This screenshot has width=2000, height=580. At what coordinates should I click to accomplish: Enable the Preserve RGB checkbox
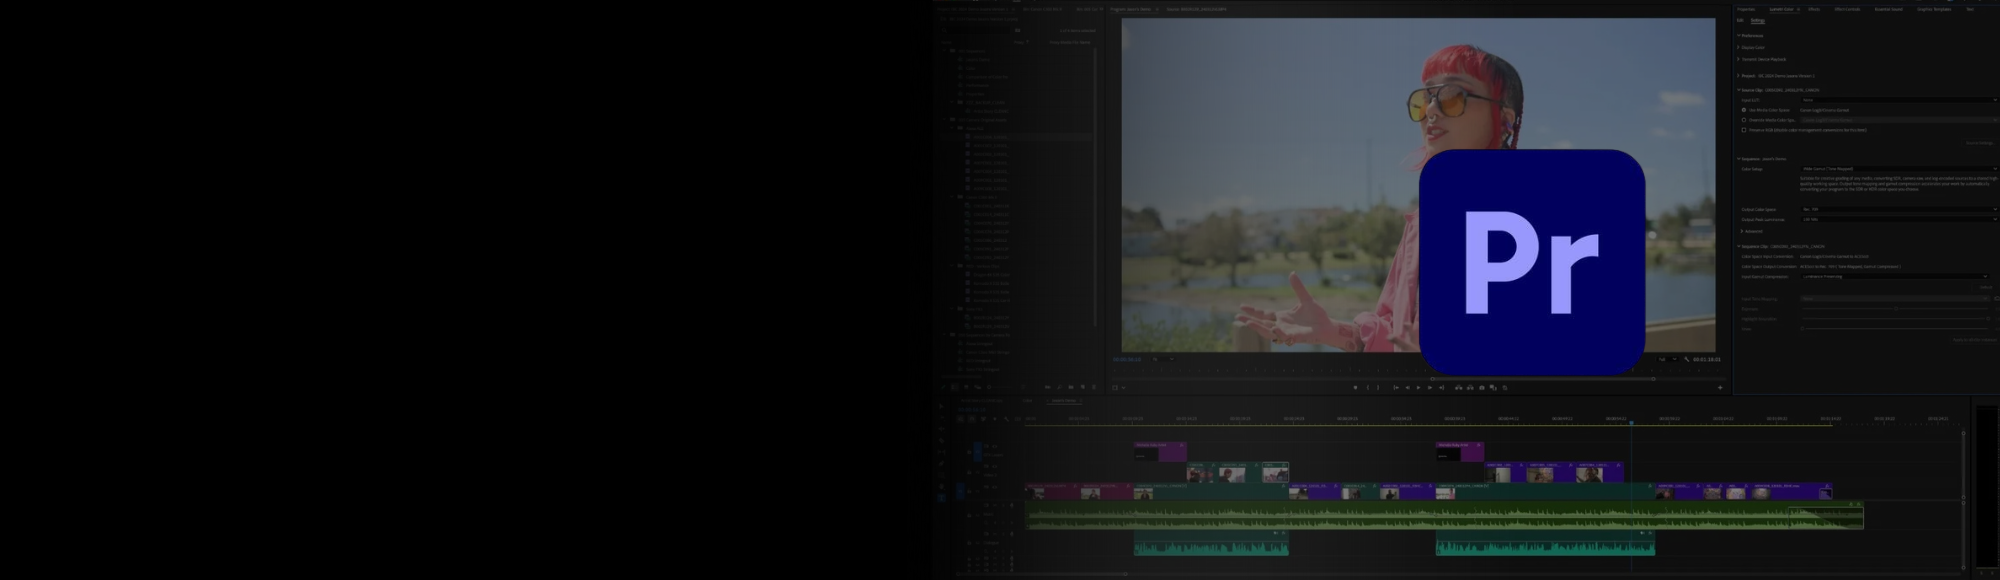coord(1744,130)
